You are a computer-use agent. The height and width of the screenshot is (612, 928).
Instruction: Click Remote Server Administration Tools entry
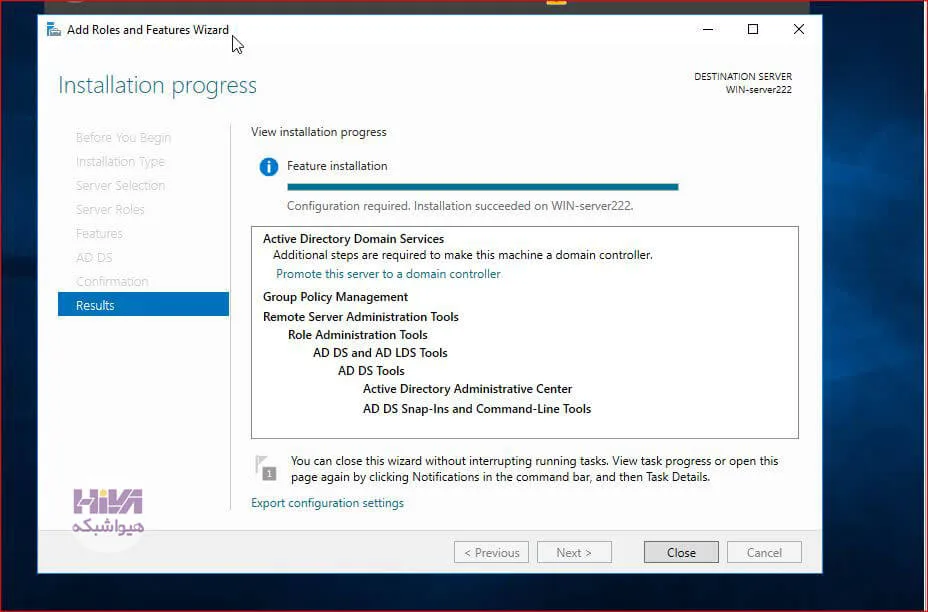tap(360, 317)
